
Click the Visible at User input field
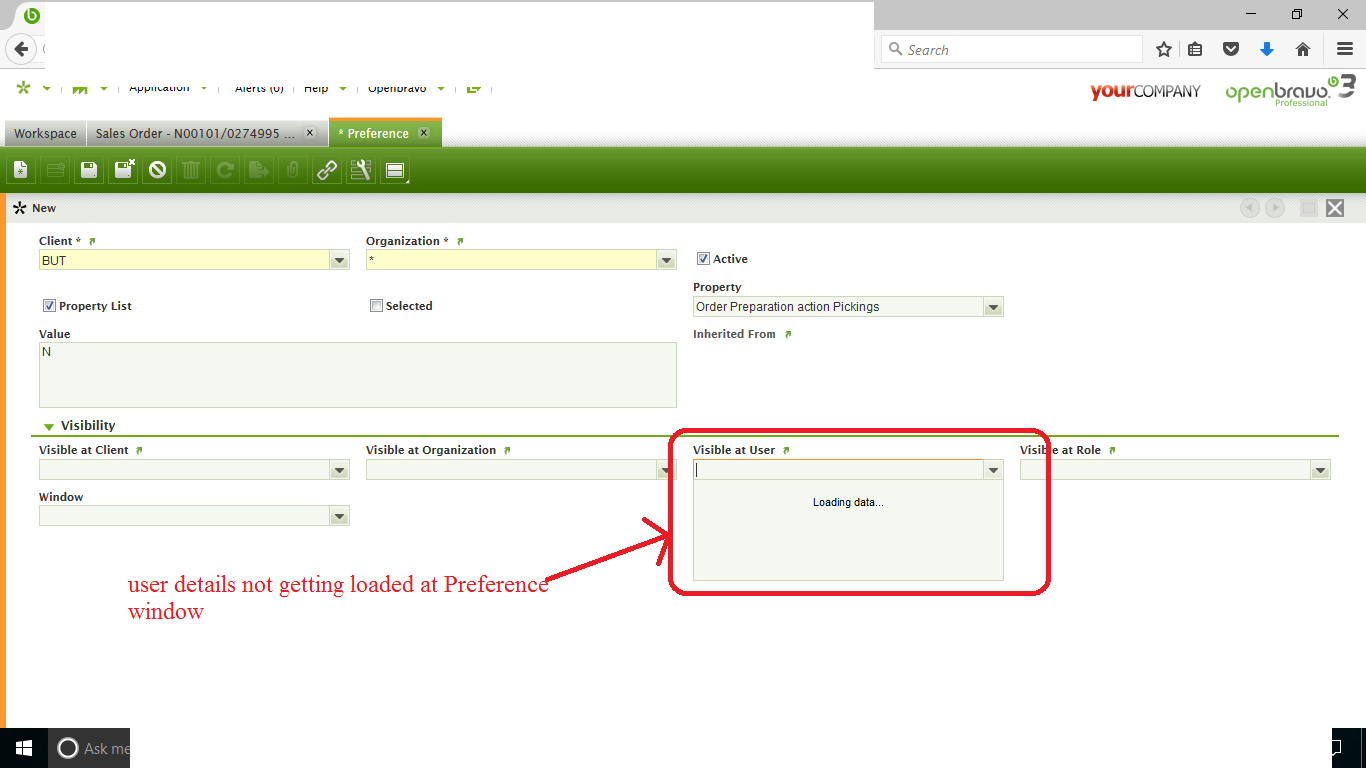(838, 470)
